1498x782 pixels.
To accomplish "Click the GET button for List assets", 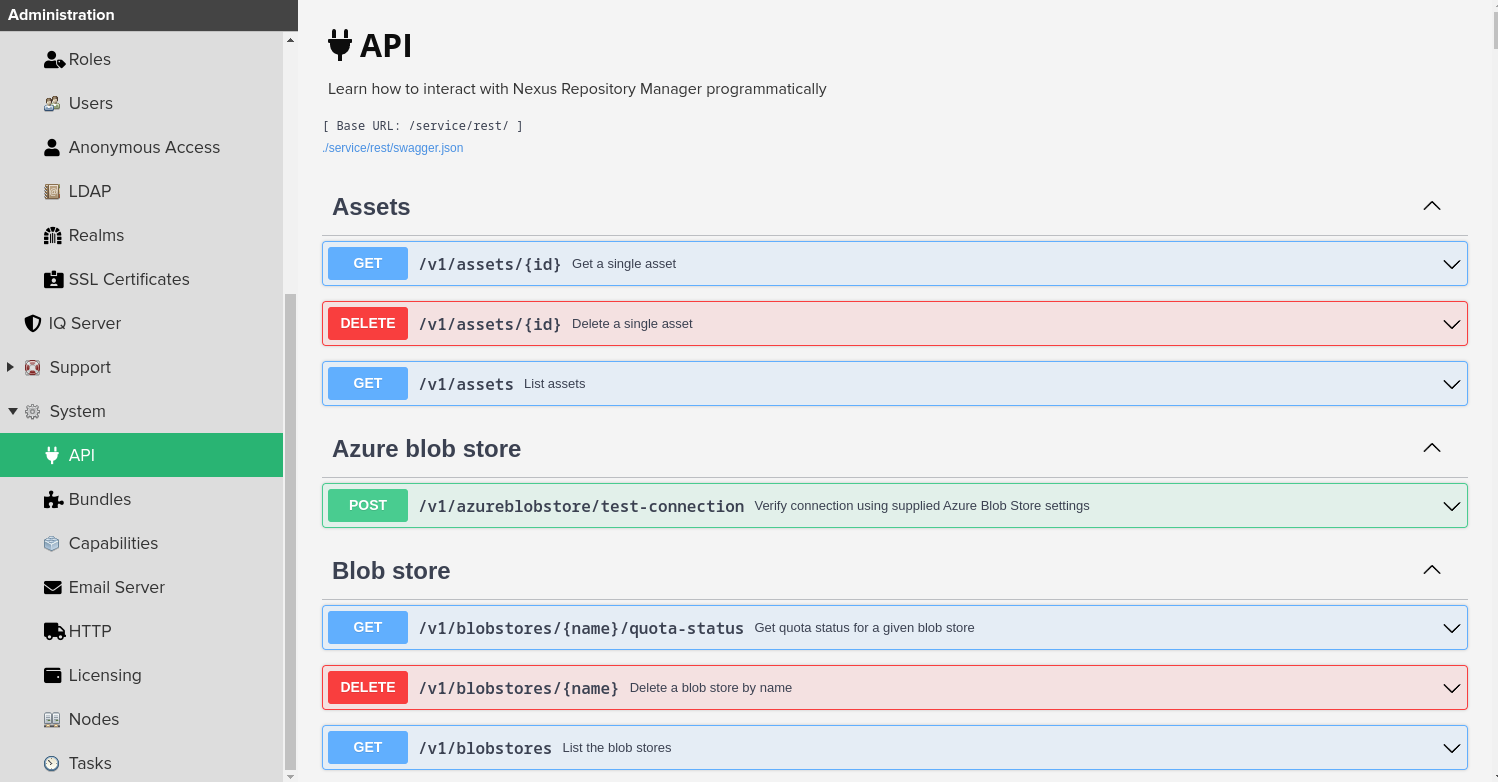I will click(x=368, y=384).
